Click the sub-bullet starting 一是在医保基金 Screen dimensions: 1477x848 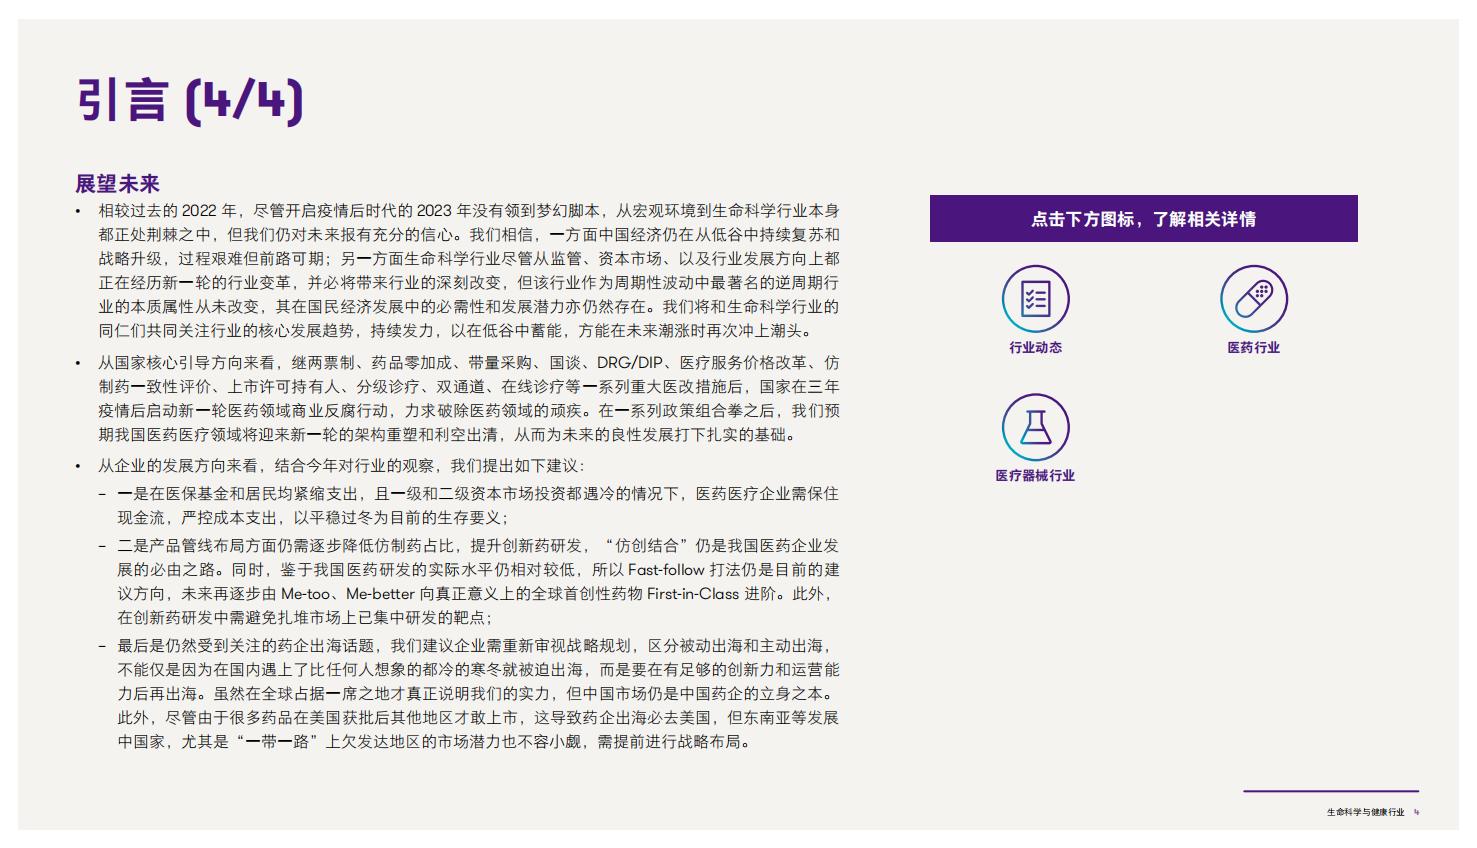(478, 506)
